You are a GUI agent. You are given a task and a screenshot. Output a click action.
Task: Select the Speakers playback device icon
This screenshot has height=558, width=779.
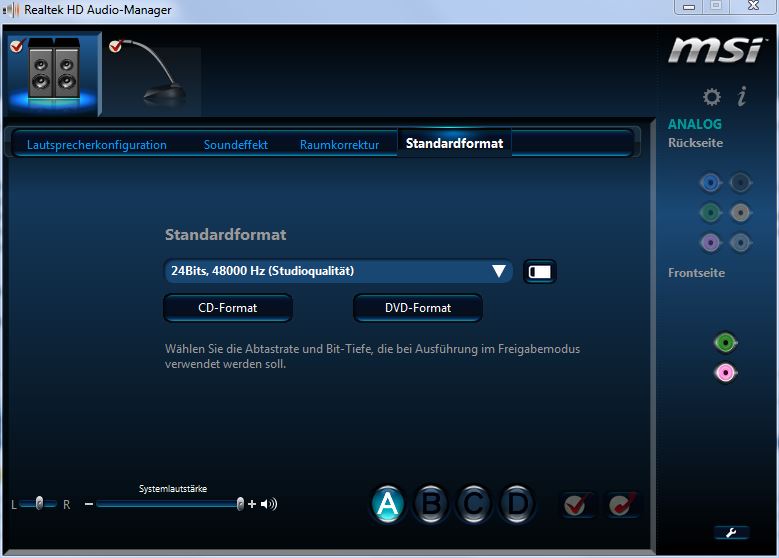pyautogui.click(x=54, y=74)
